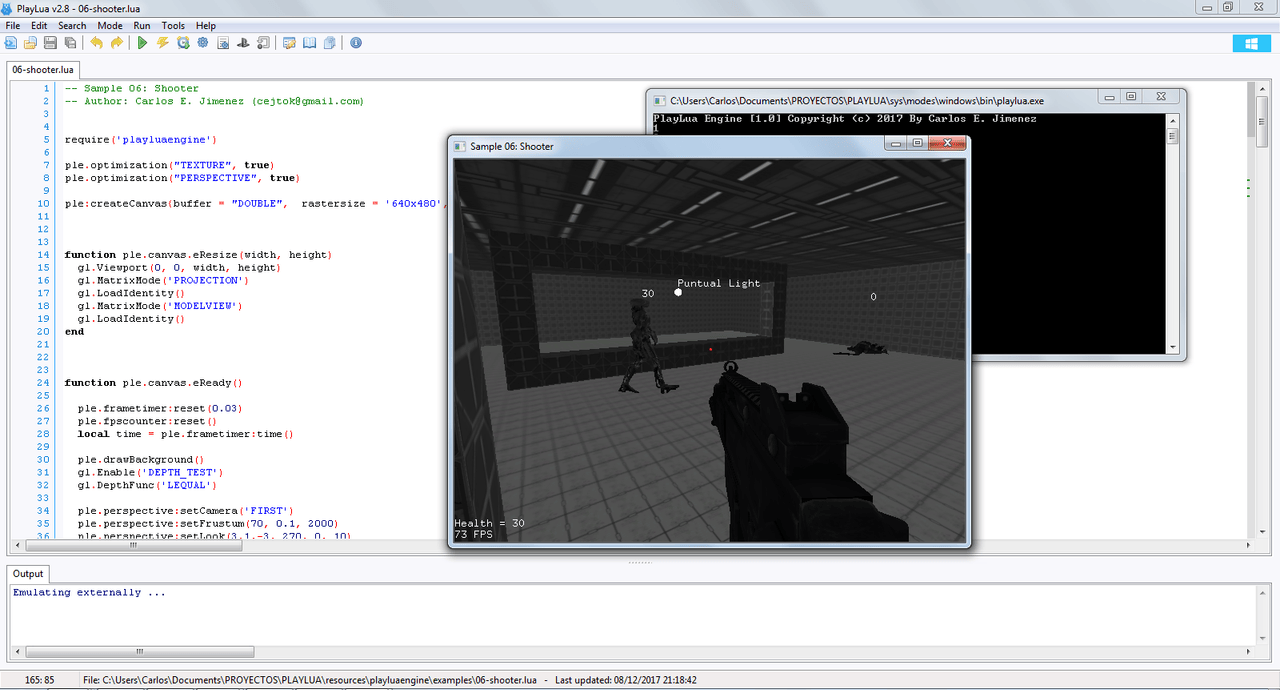Screen dimensions: 1280x690
Task: Click the file path in the status bar
Action: point(311,680)
